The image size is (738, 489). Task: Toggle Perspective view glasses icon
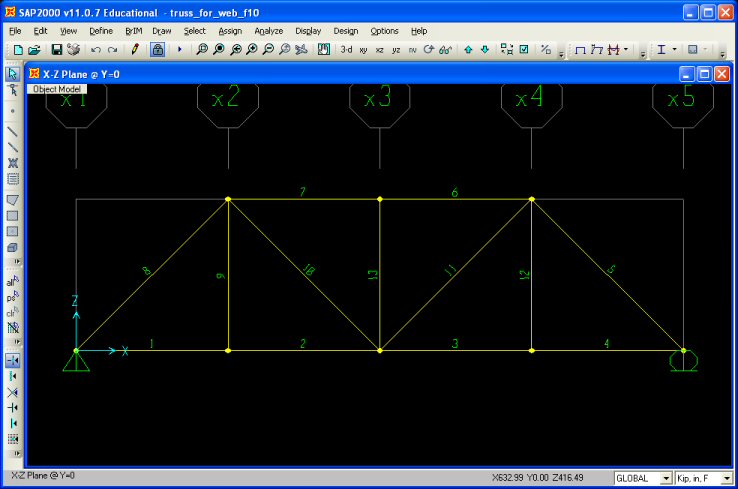pyautogui.click(x=445, y=49)
